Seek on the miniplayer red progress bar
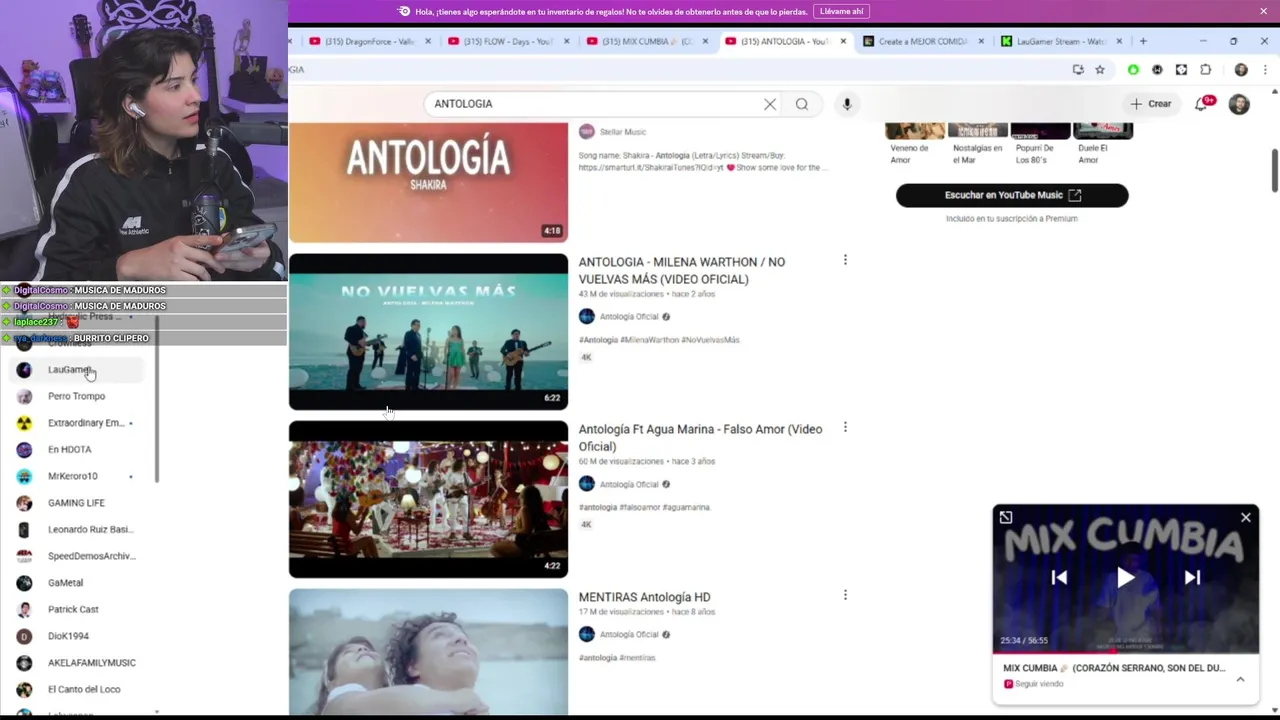The image size is (1280, 720). pyautogui.click(x=1126, y=652)
